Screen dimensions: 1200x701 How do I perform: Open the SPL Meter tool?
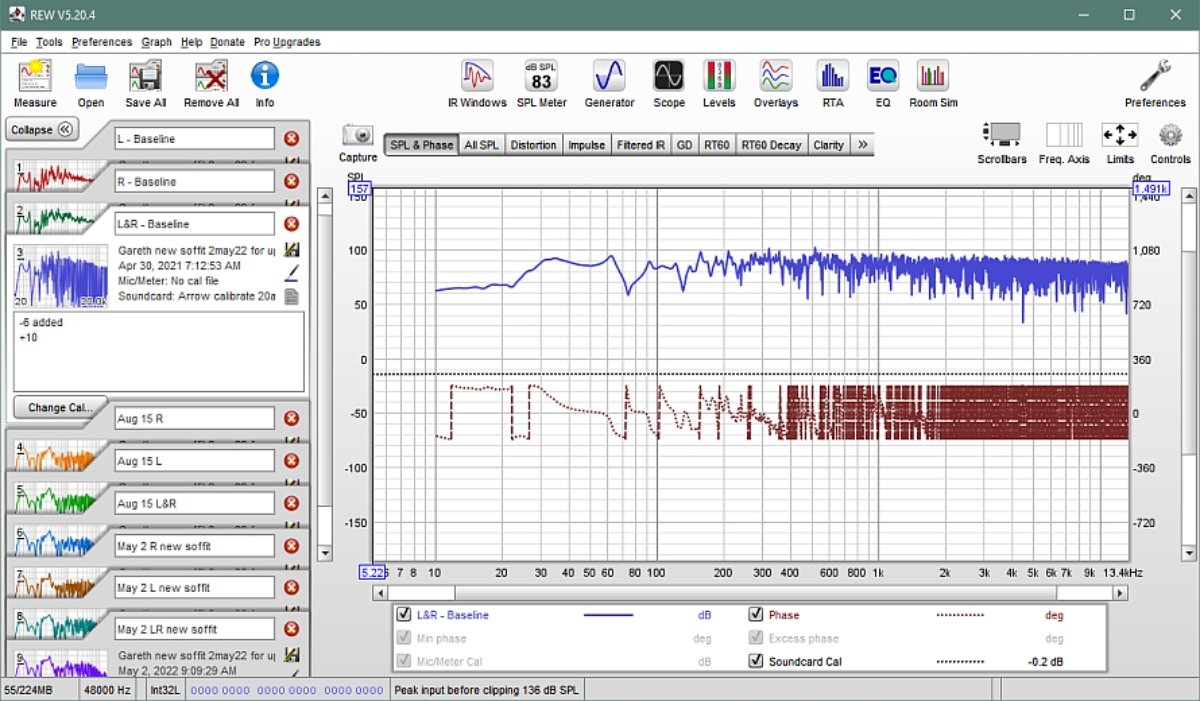tap(541, 77)
